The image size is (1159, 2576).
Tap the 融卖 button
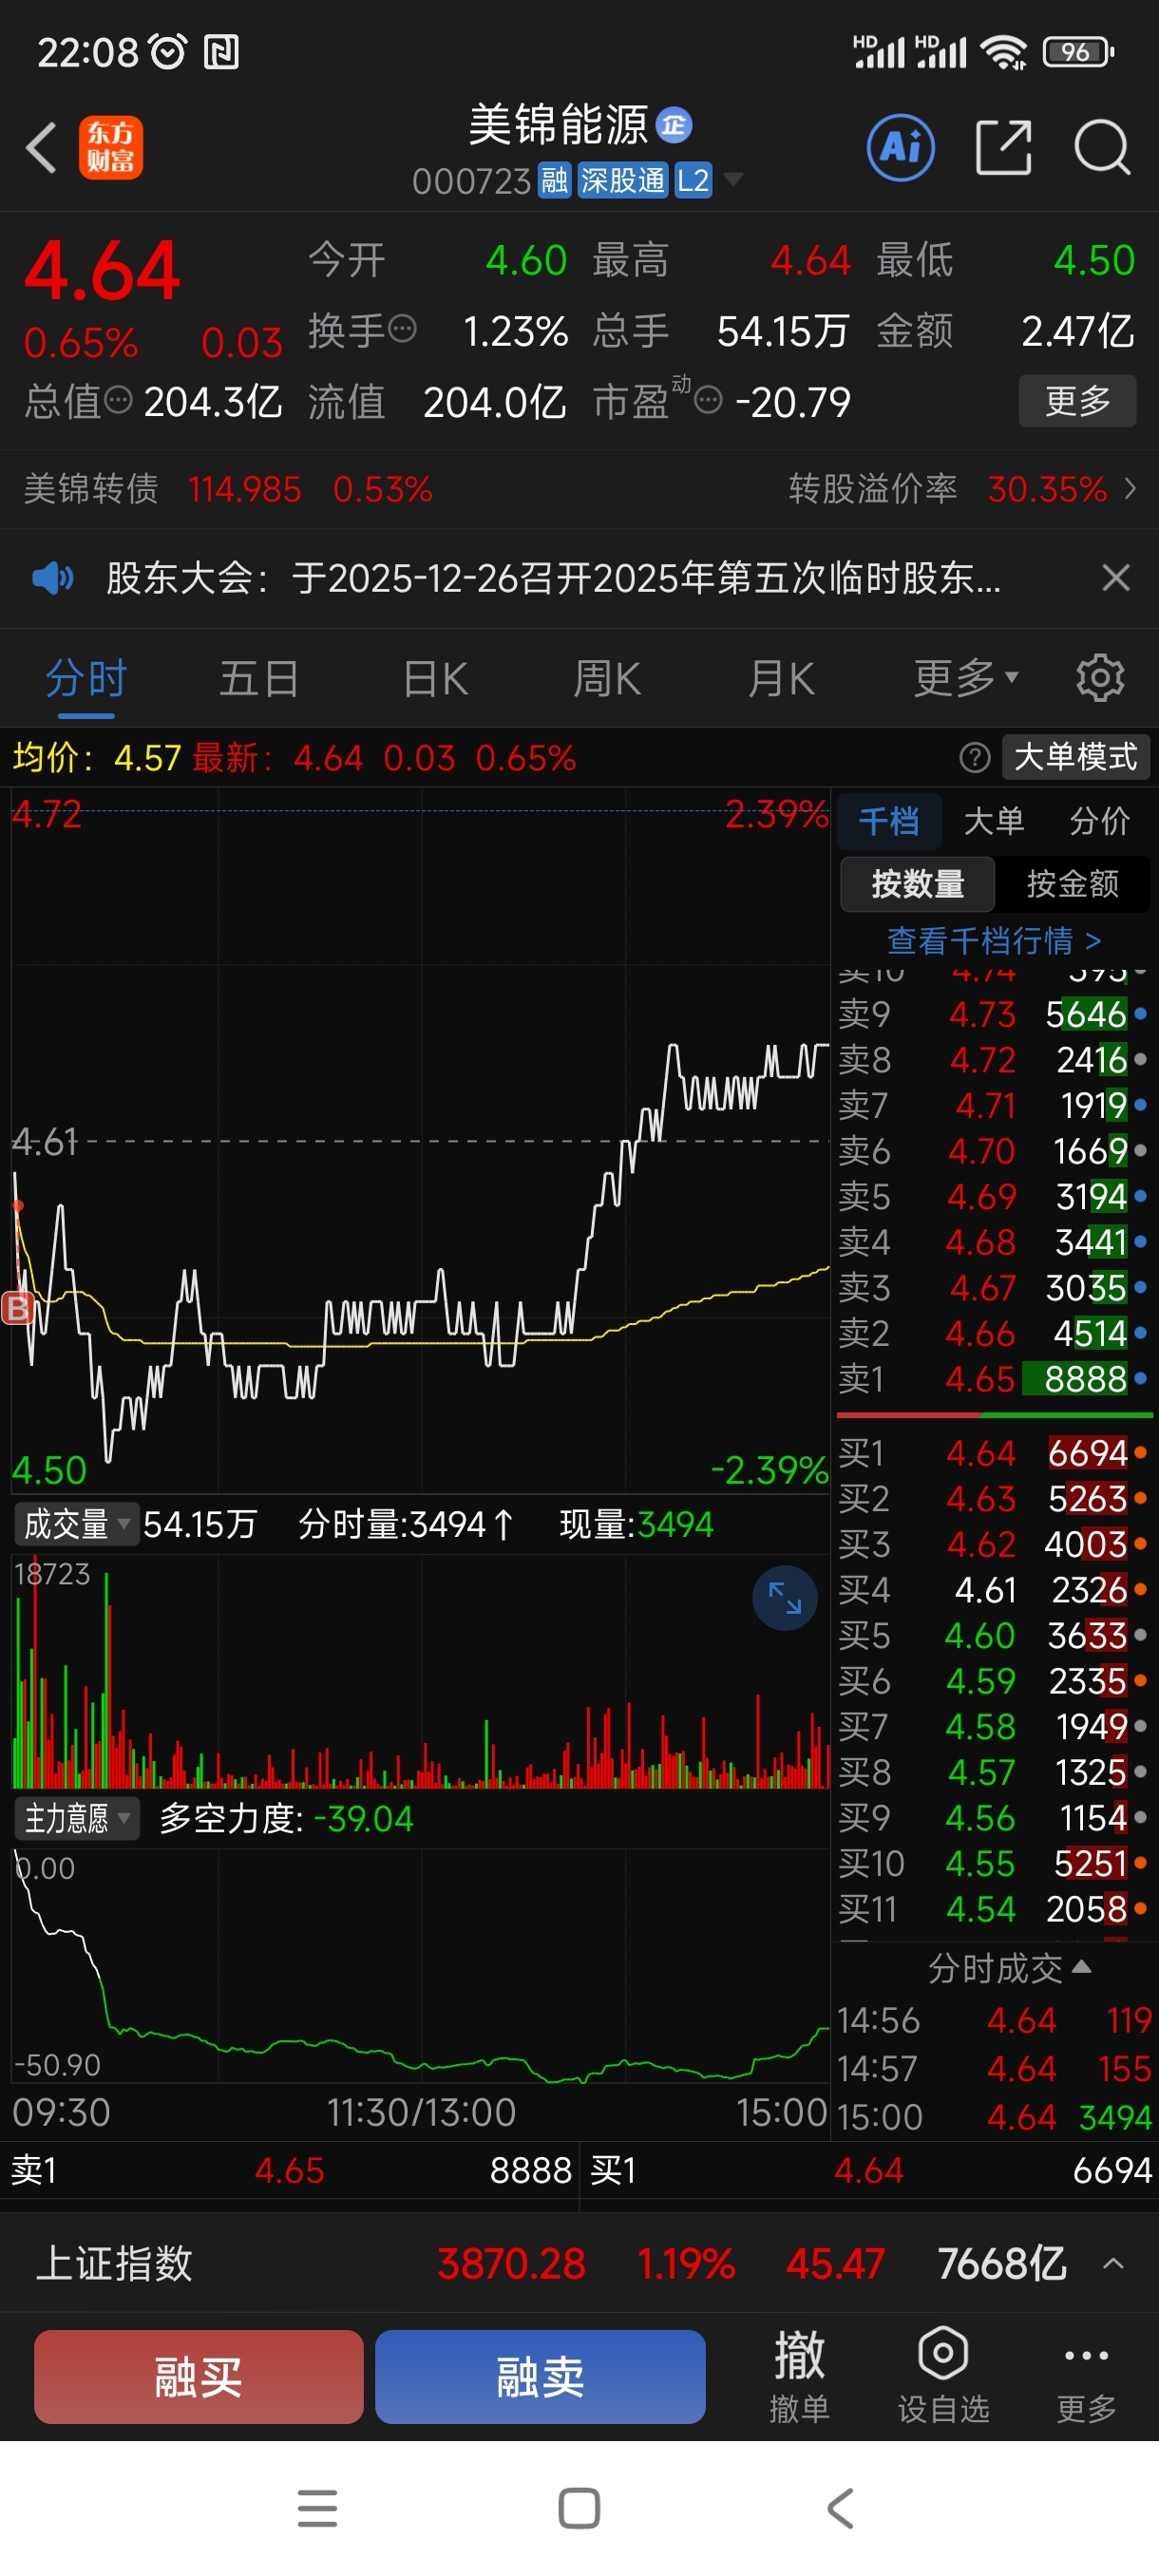(540, 2376)
